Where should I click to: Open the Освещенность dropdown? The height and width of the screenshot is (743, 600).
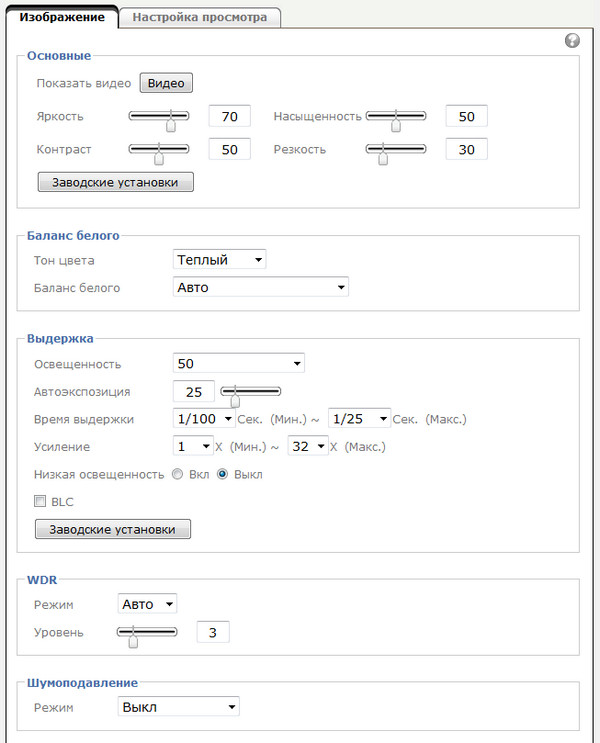pyautogui.click(x=238, y=363)
